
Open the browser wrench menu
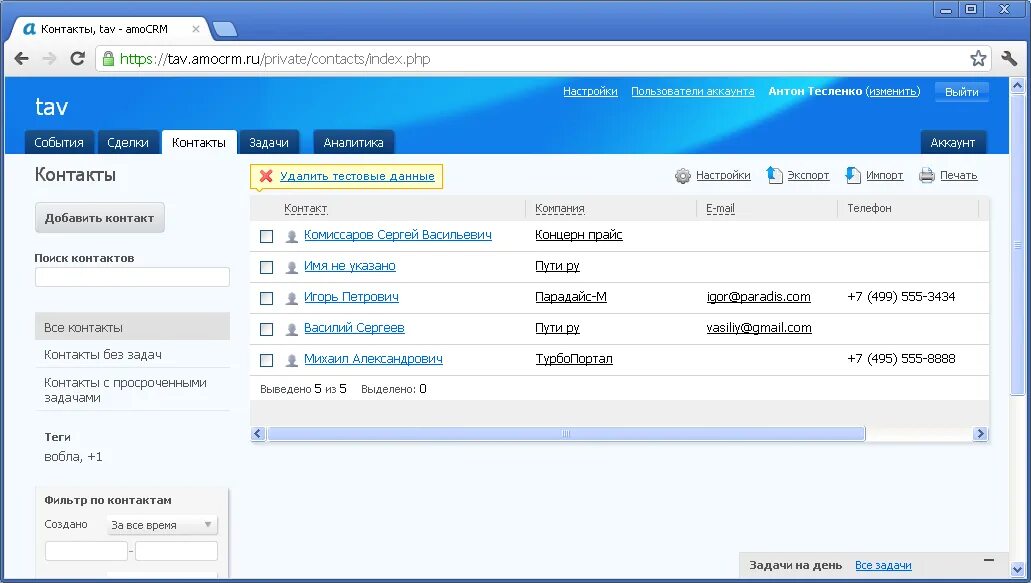[x=1009, y=58]
